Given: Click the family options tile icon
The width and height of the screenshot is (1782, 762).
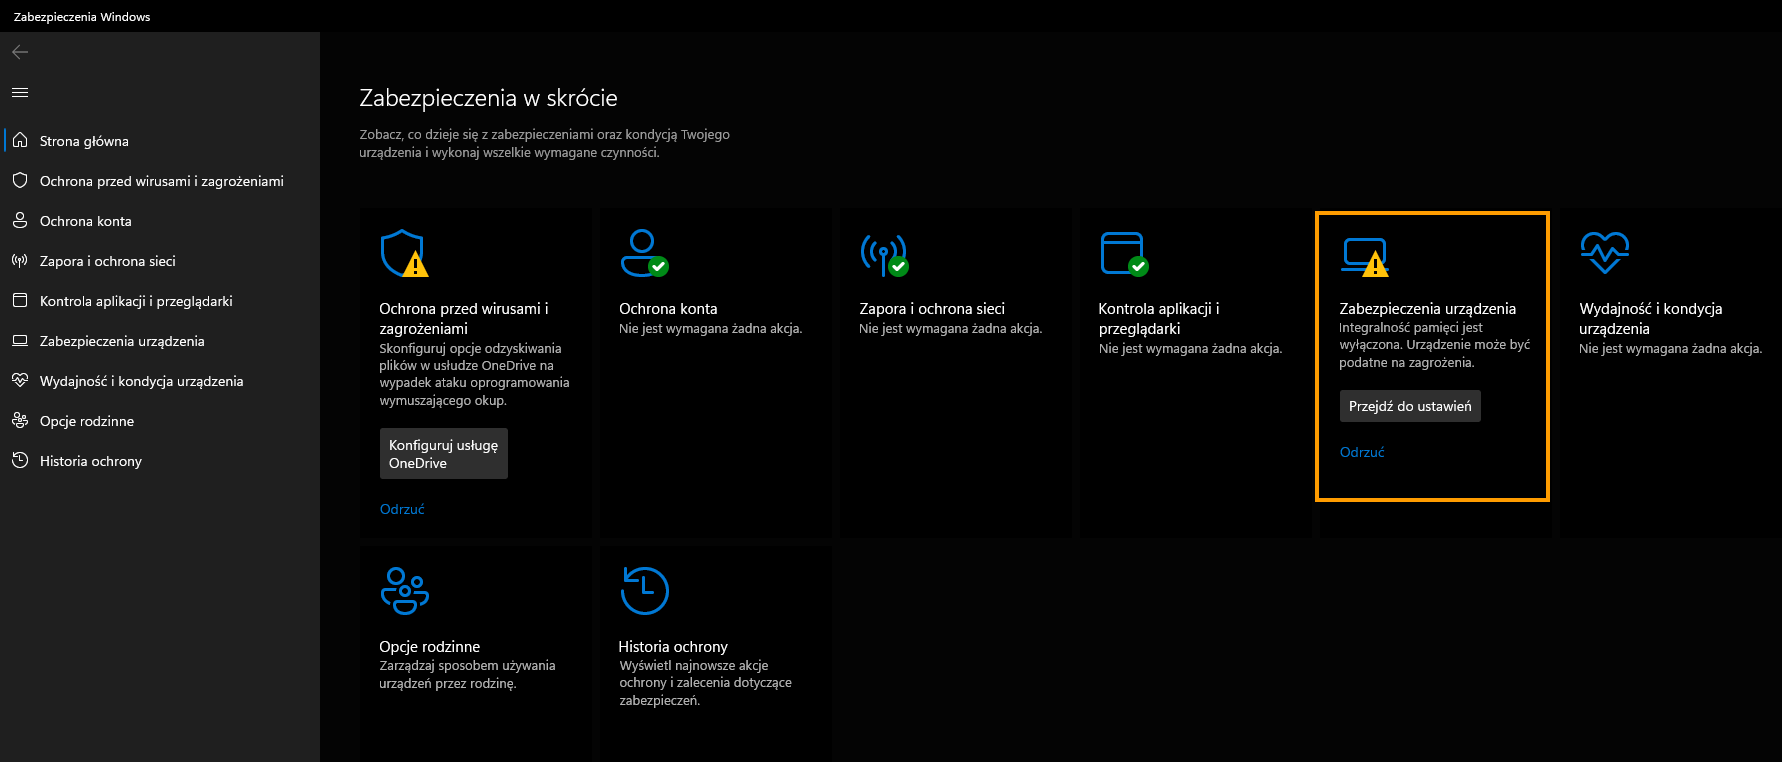Looking at the screenshot, I should click(x=405, y=590).
